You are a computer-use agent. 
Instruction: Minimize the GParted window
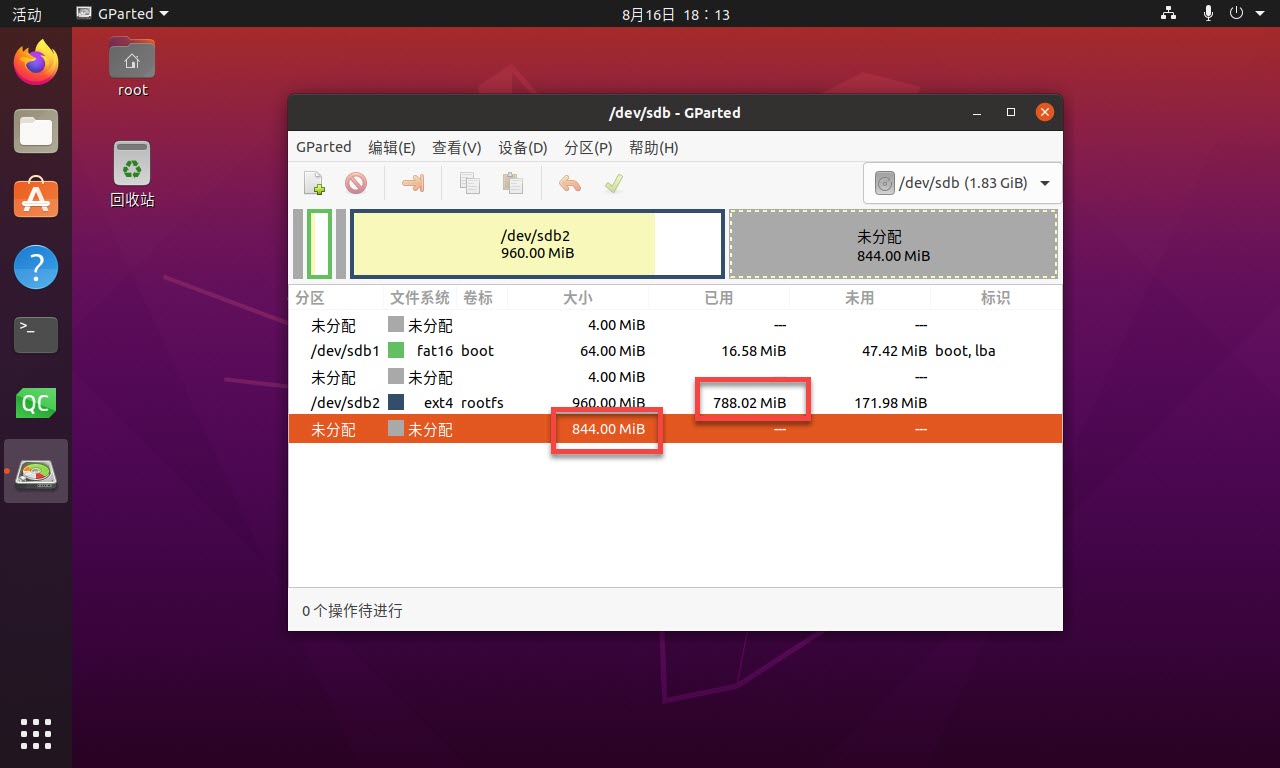pos(977,112)
